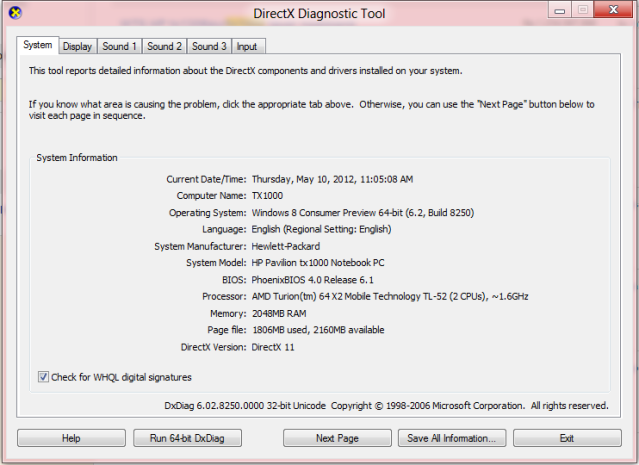Click the Memory label
639x465 pixels.
click(x=228, y=313)
